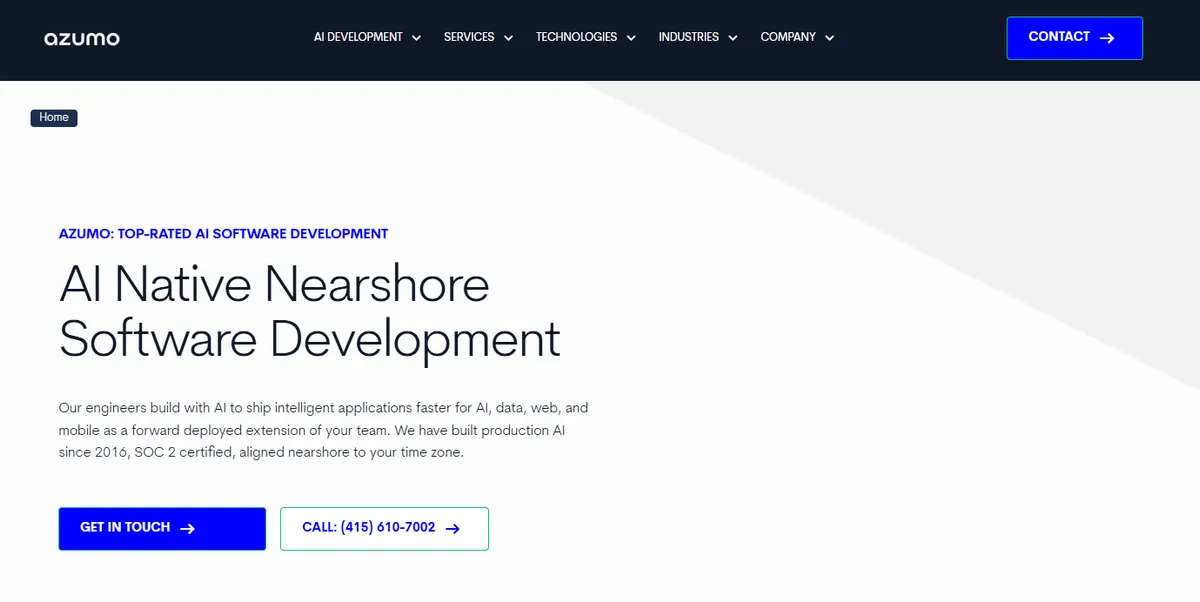Click the paragraph starting 'Our engineers build with AI'
This screenshot has height=602, width=1200.
pos(324,430)
